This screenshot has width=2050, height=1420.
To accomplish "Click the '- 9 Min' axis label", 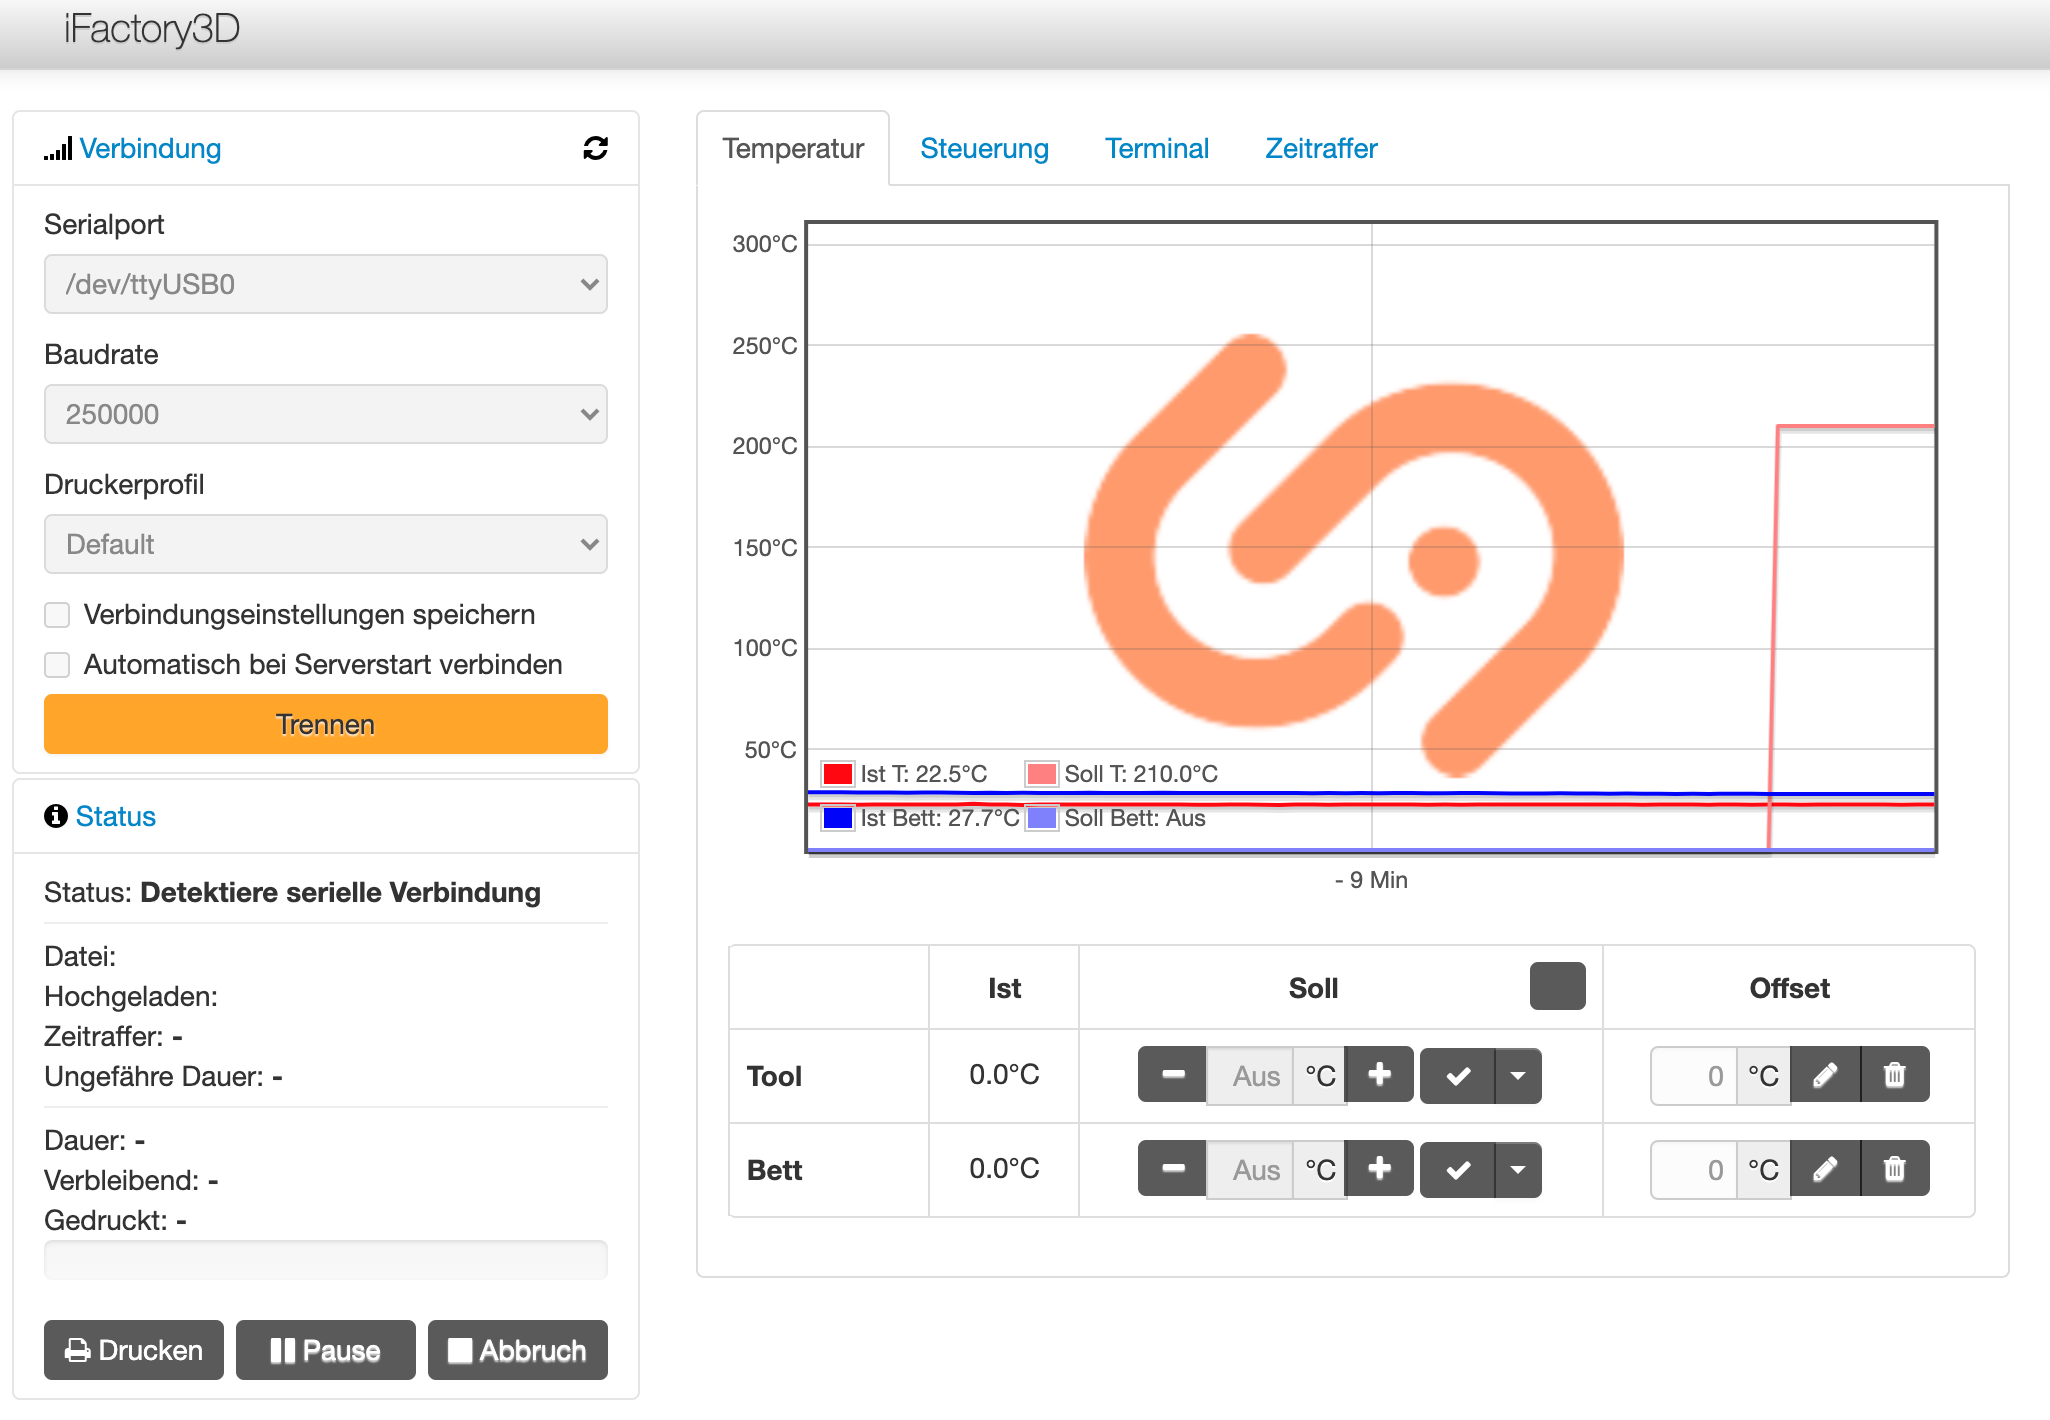I will click(x=1371, y=880).
